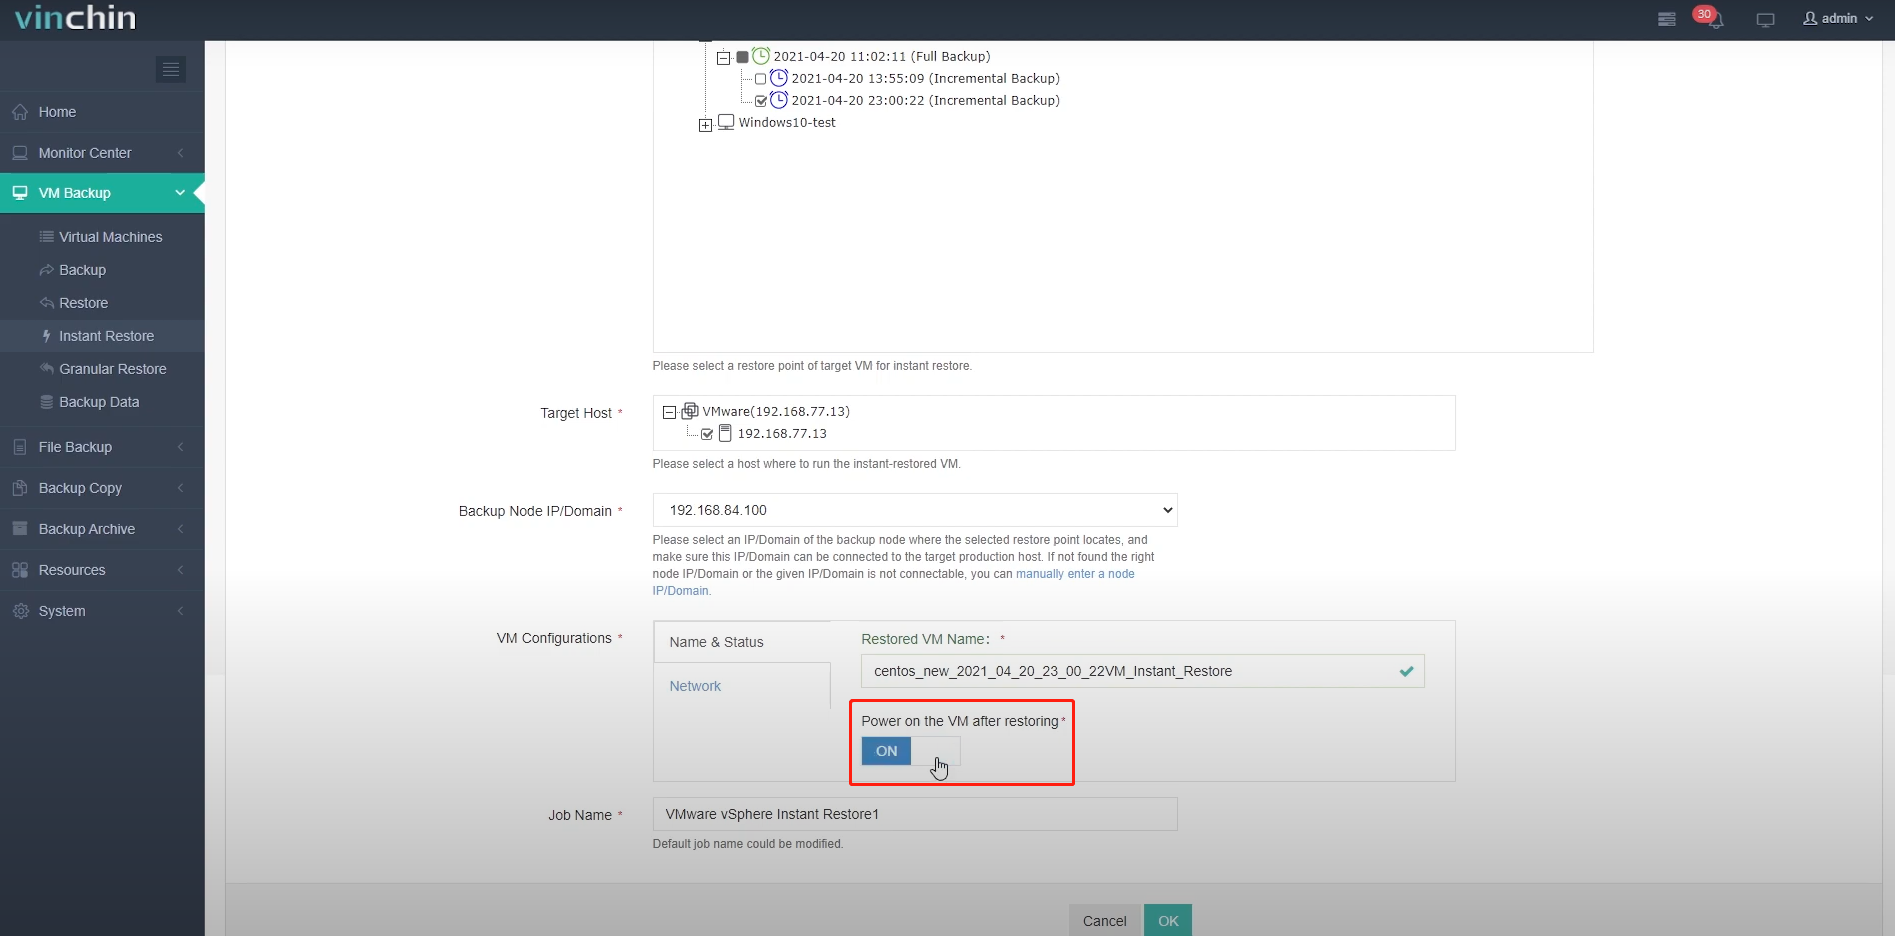Toggle Power on the VM after restoring
The image size is (1895, 936).
(x=910, y=751)
